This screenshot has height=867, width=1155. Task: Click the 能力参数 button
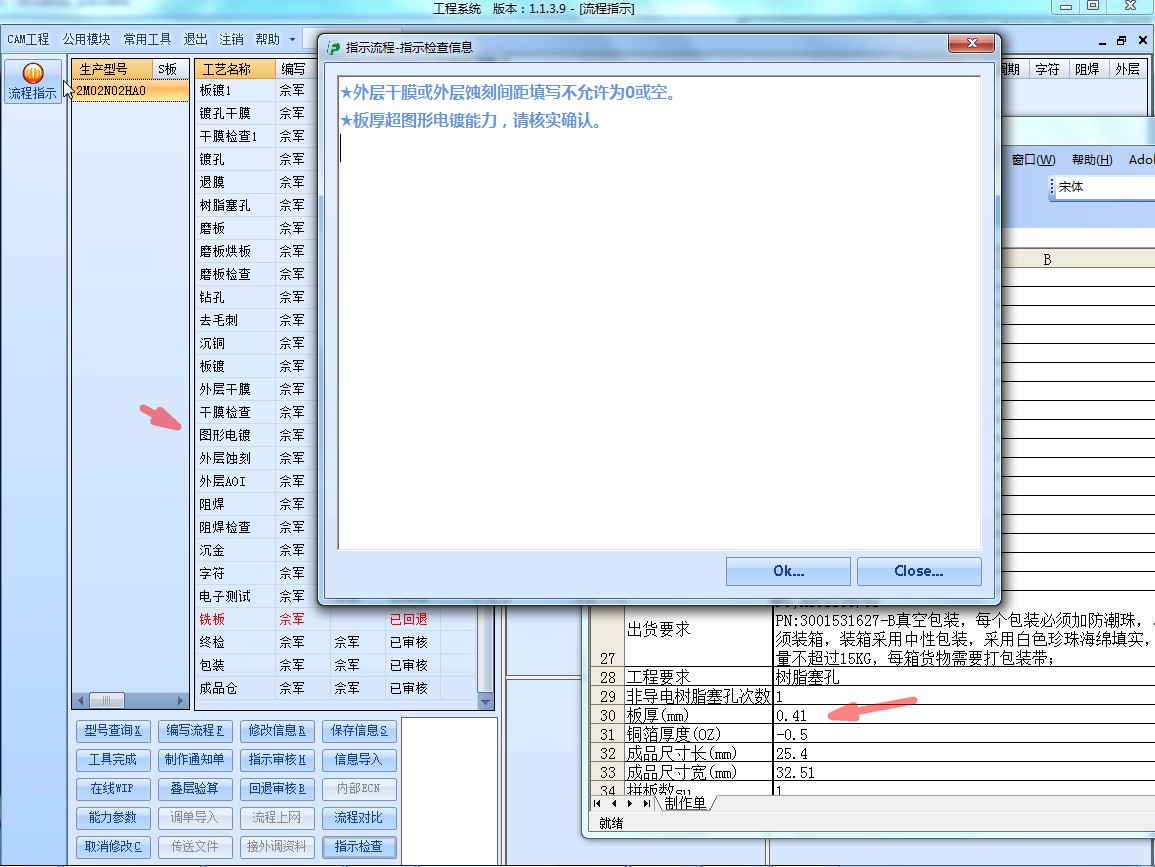pos(113,818)
